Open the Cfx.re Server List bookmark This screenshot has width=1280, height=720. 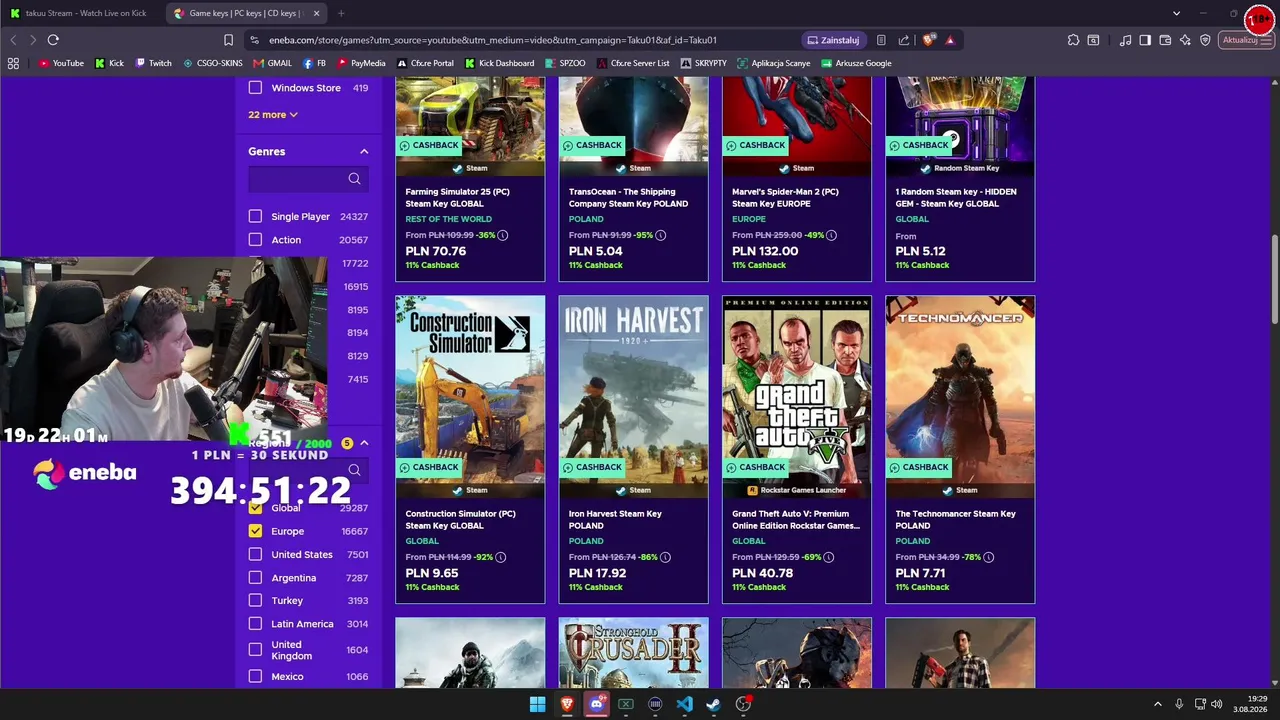pyautogui.click(x=633, y=63)
